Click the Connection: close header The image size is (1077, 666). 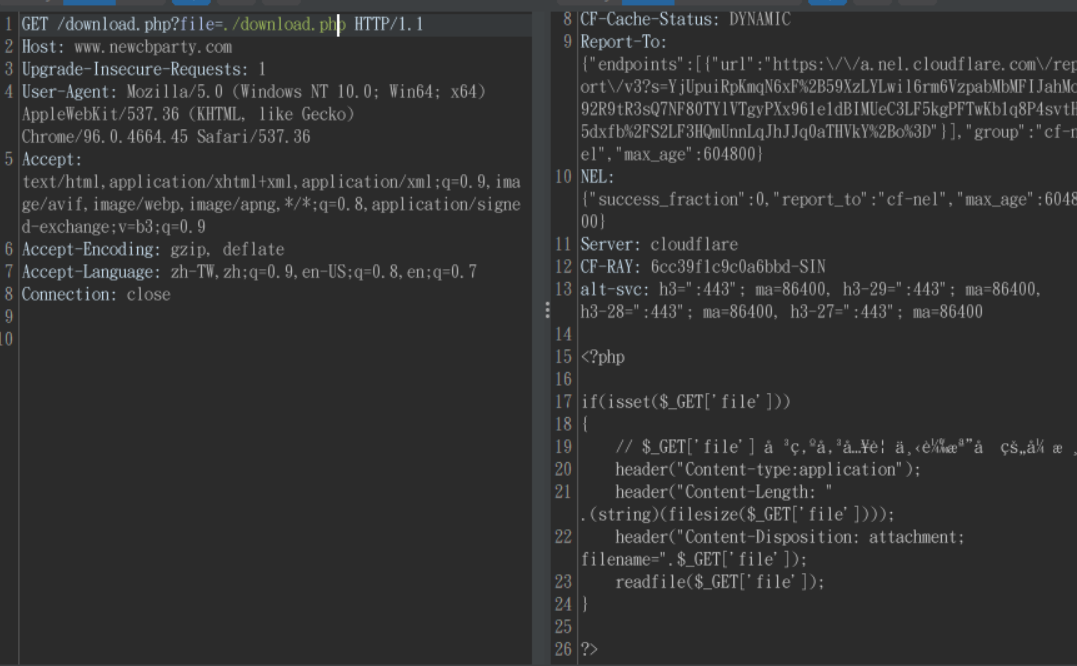click(95, 295)
